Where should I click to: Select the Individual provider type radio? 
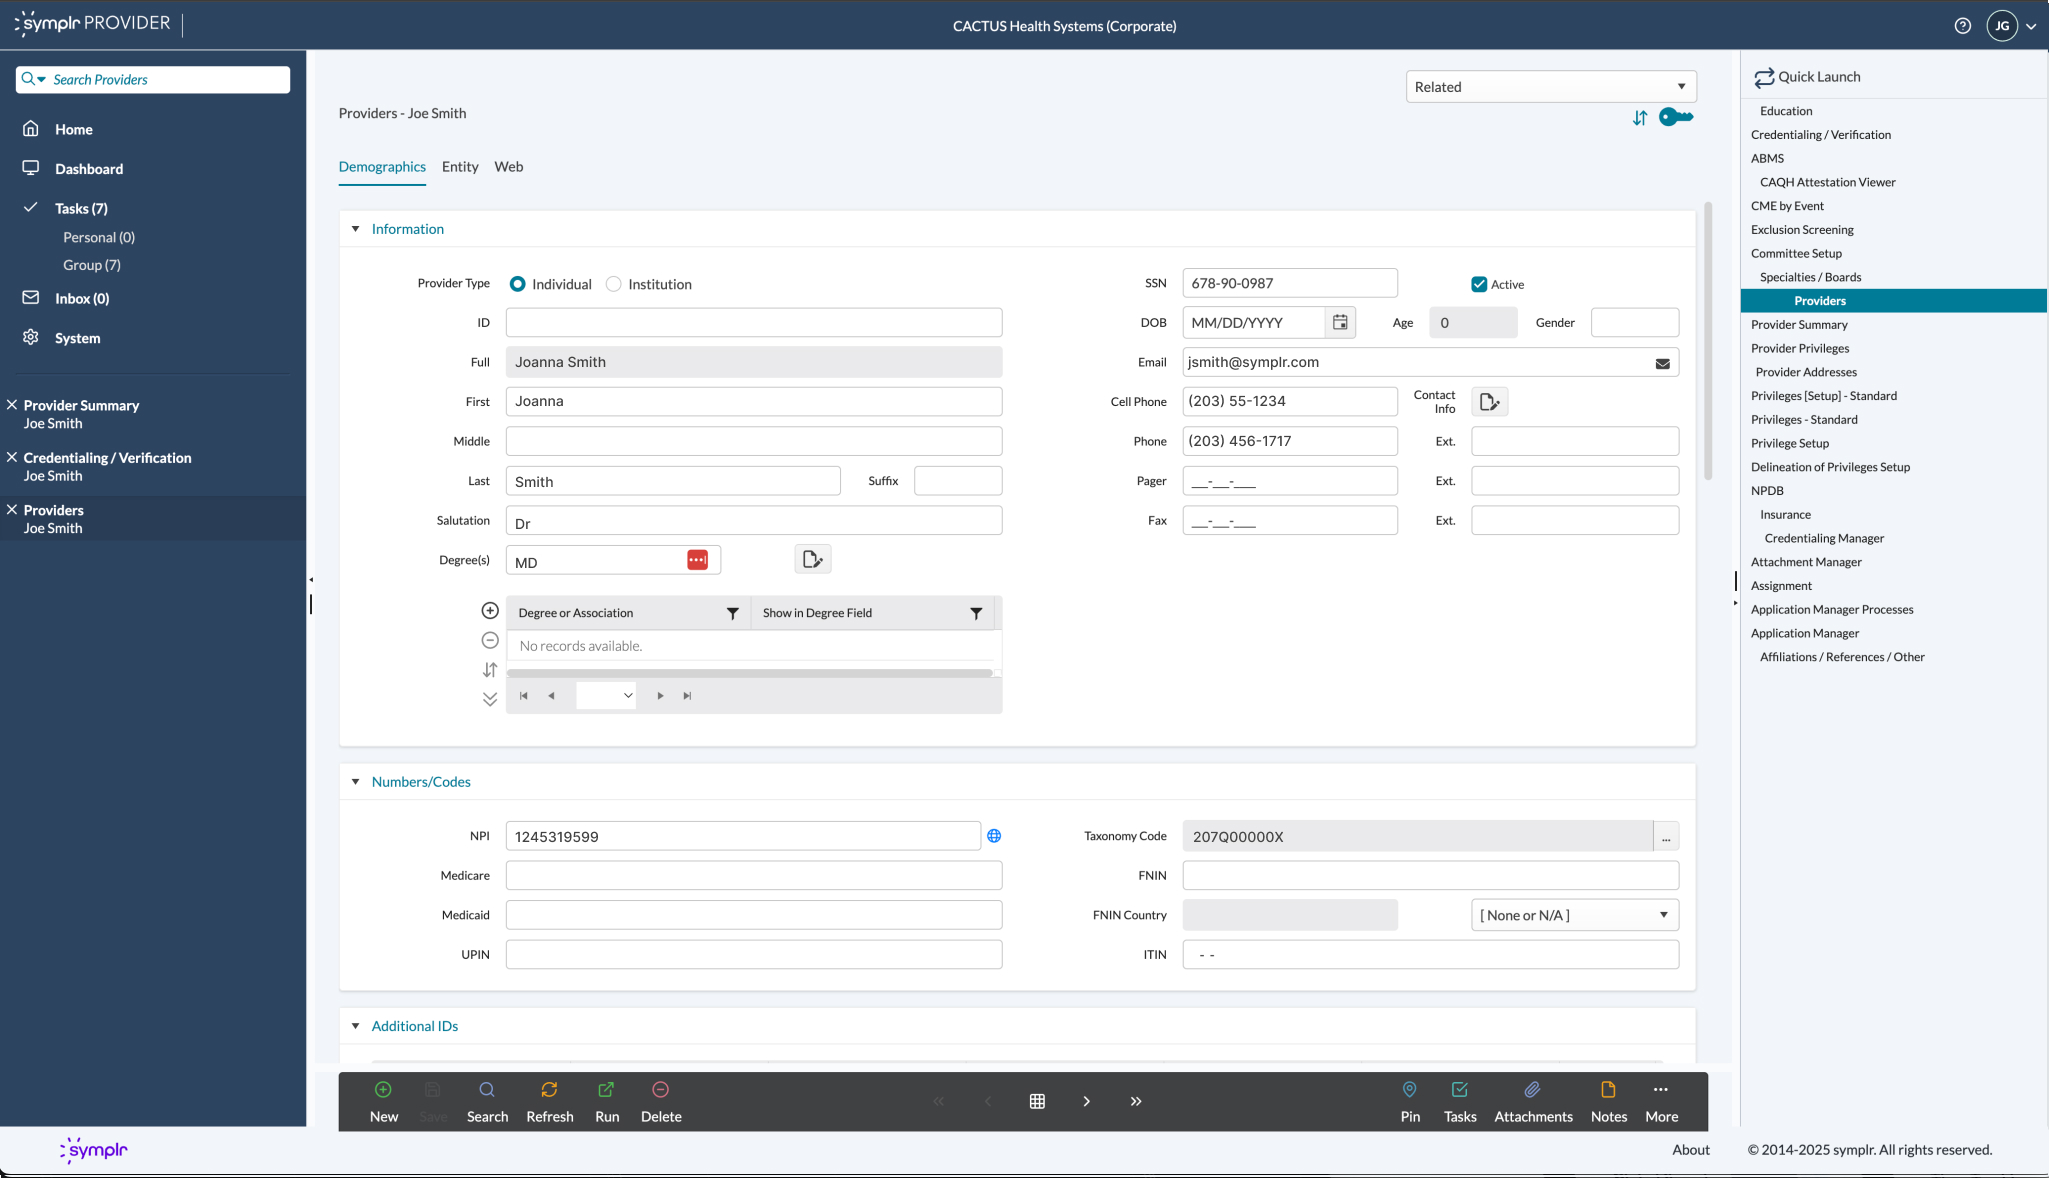pyautogui.click(x=517, y=284)
